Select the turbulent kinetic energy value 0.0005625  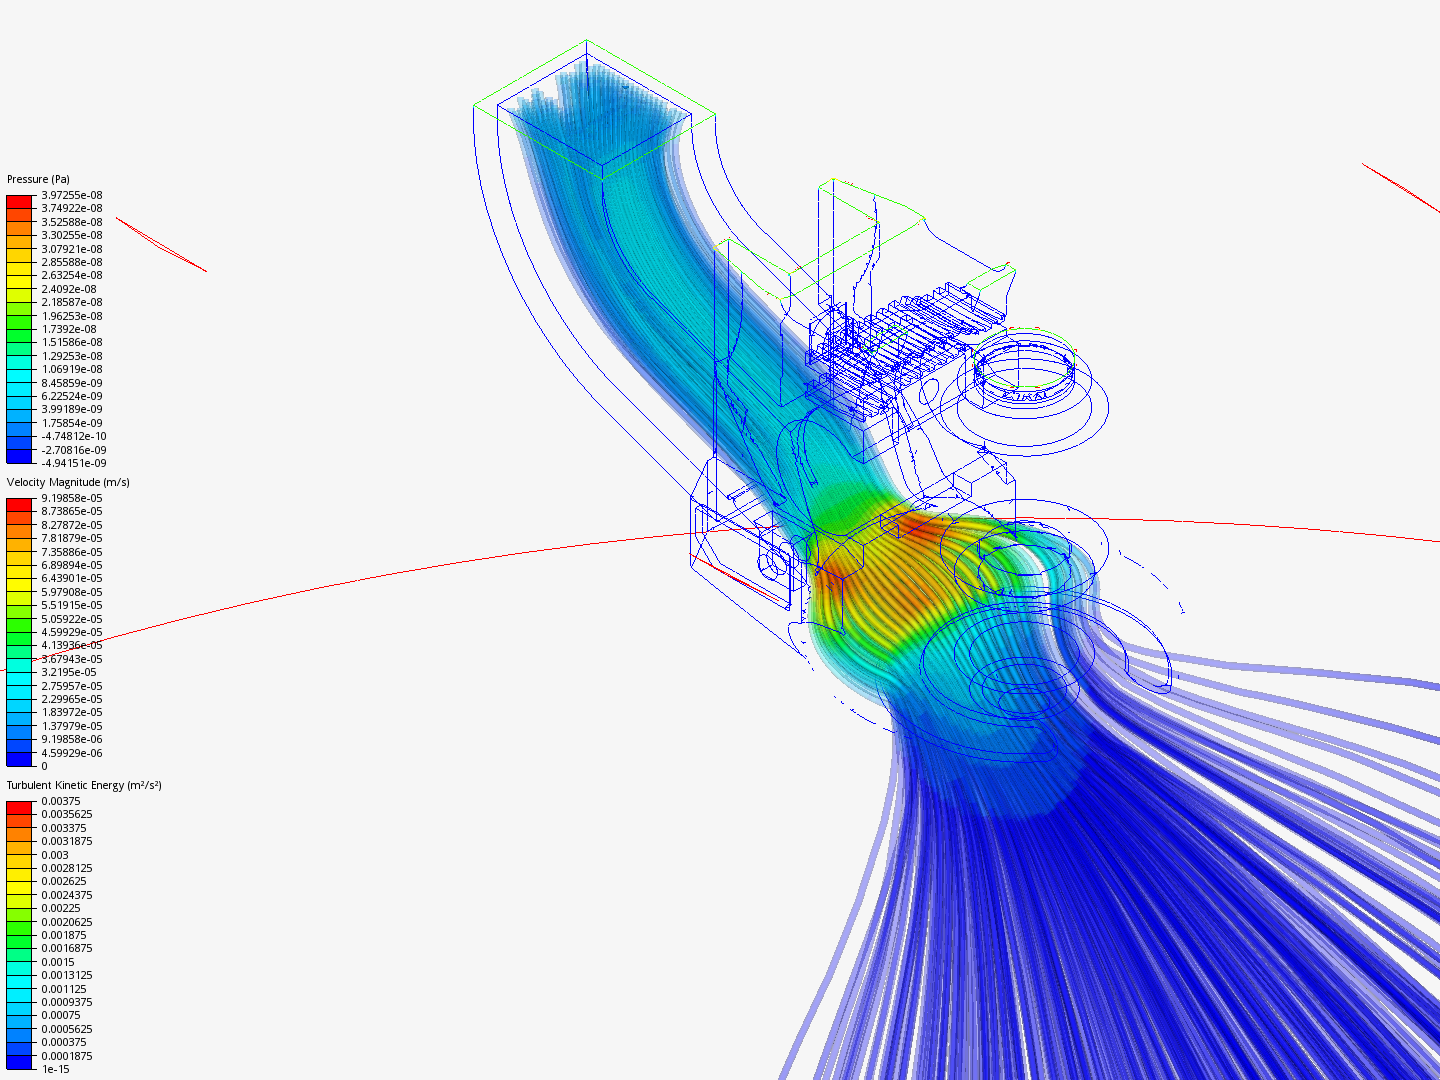coord(67,1029)
